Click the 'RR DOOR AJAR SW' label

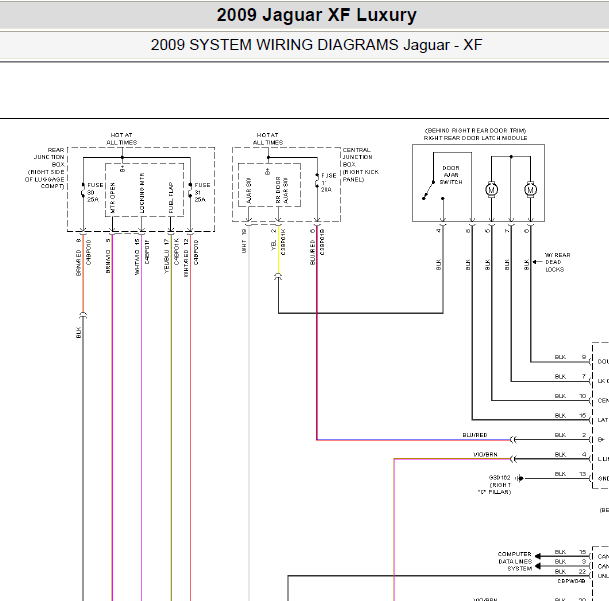point(282,190)
